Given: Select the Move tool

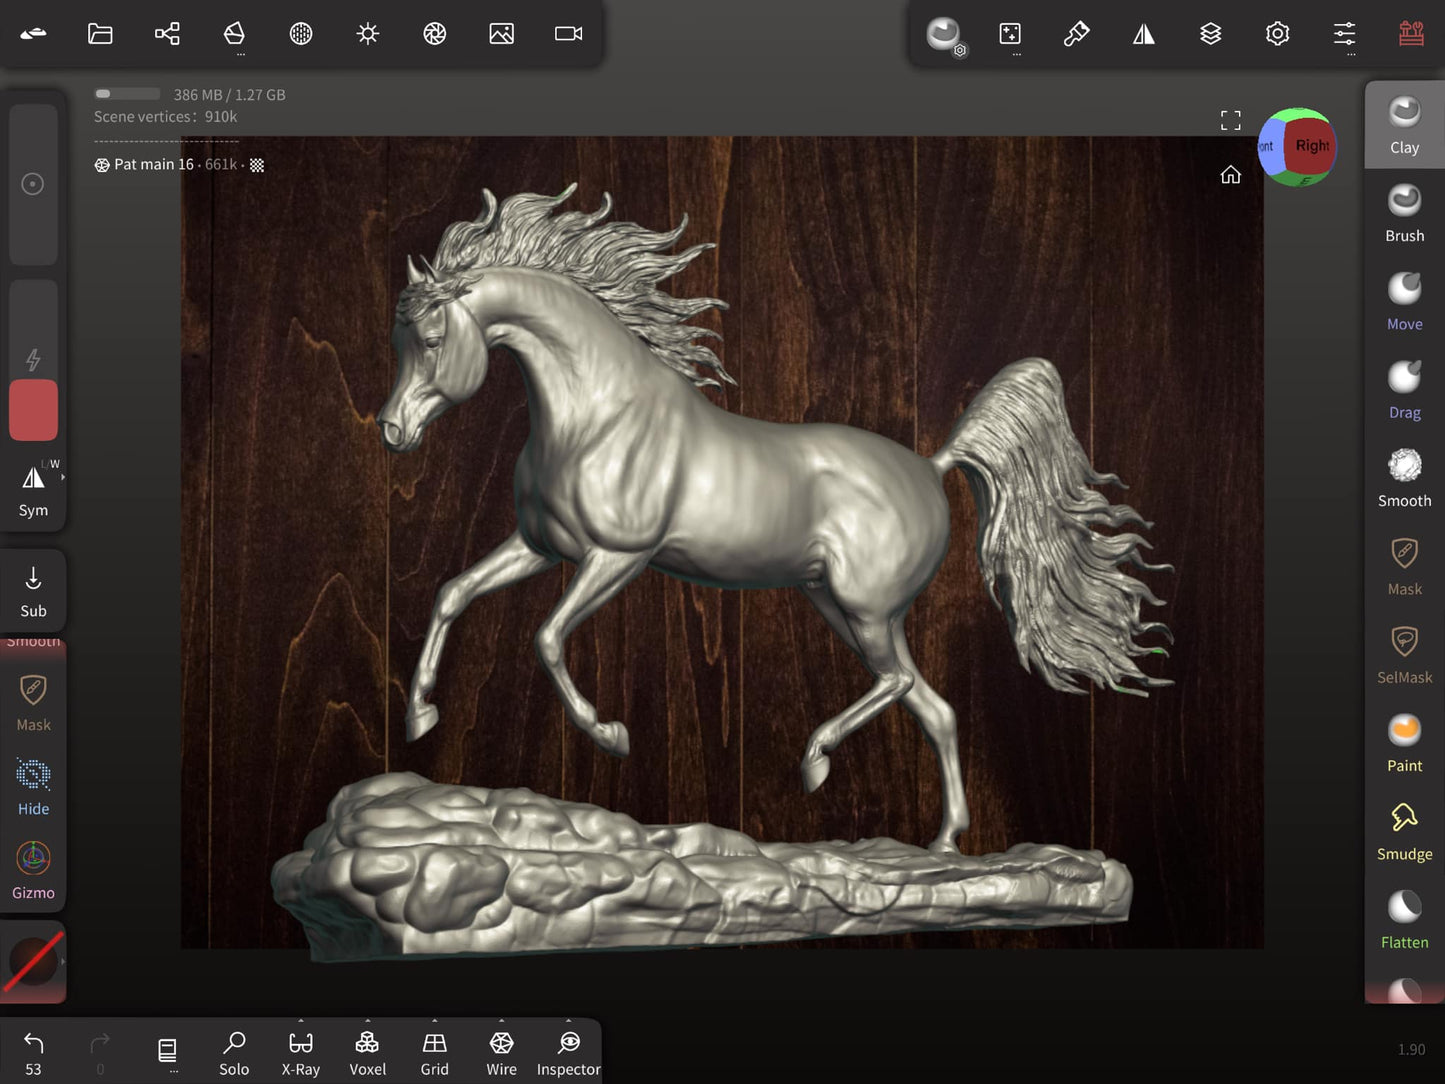Looking at the screenshot, I should tap(1404, 300).
